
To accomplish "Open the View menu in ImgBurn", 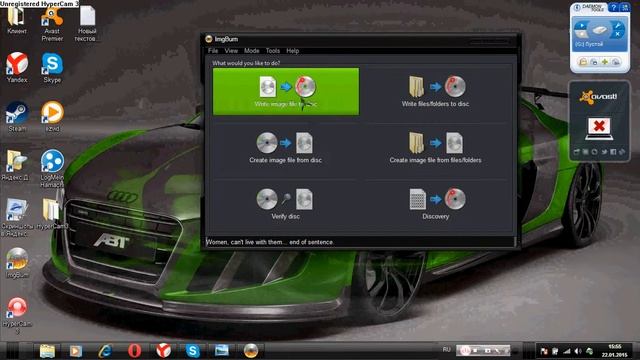I will click(231, 51).
